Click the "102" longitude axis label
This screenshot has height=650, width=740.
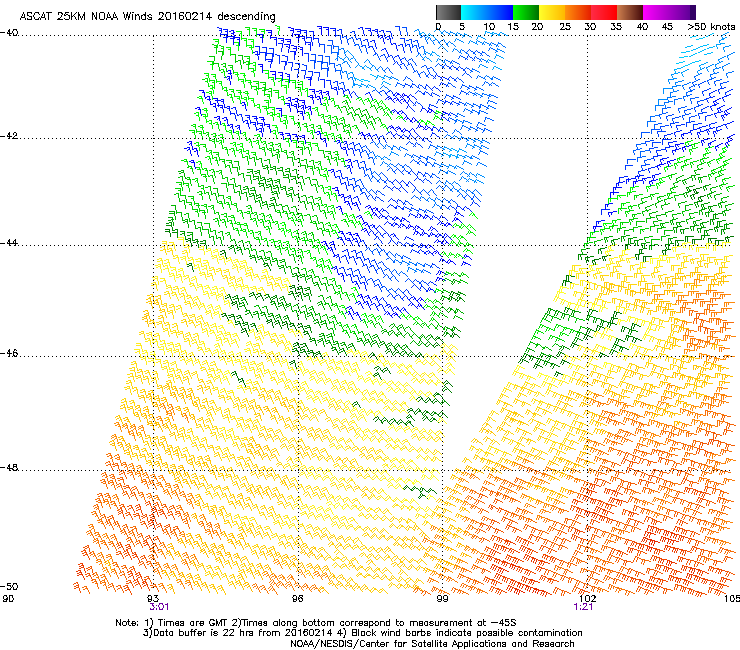coord(587,599)
